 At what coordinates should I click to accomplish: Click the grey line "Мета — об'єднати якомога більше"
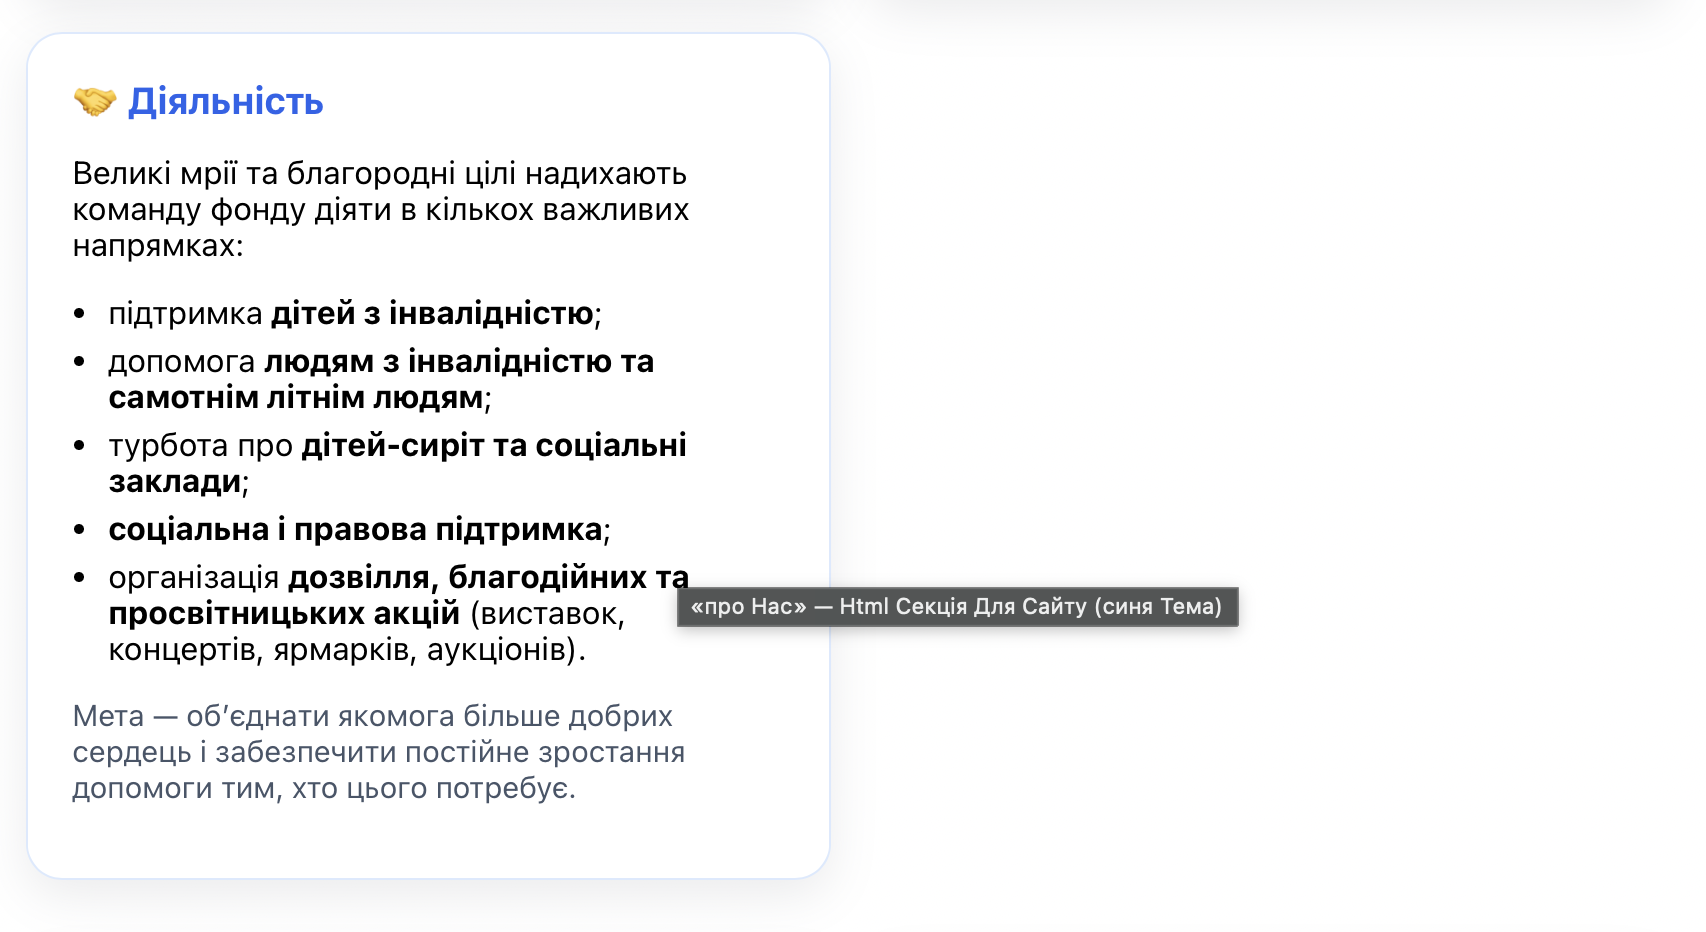click(372, 717)
